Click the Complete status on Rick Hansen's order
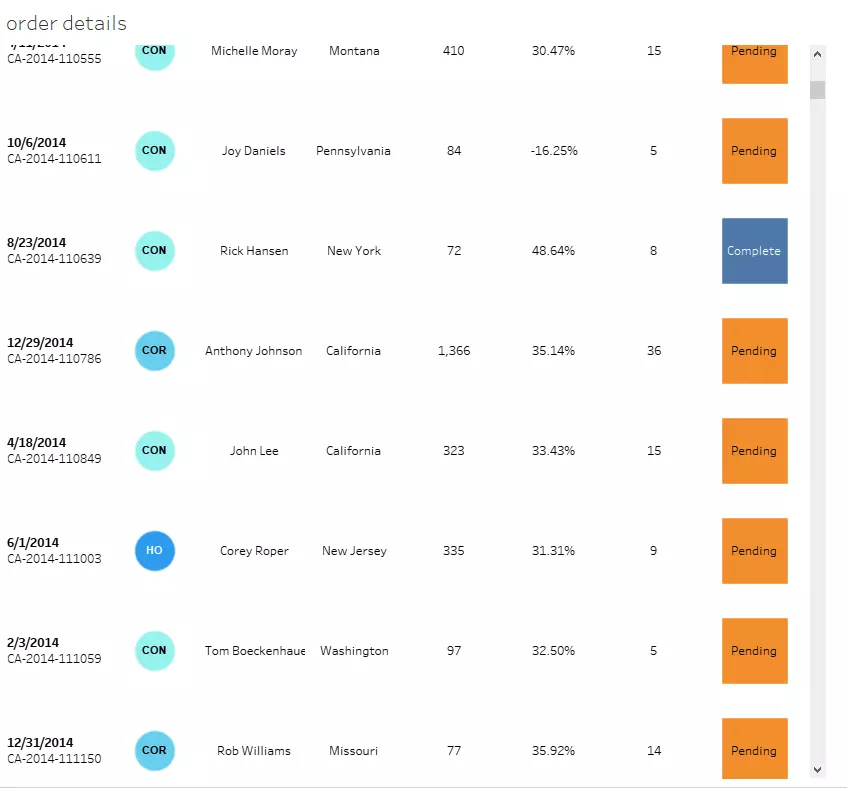Image resolution: width=847 pixels, height=788 pixels. 754,251
